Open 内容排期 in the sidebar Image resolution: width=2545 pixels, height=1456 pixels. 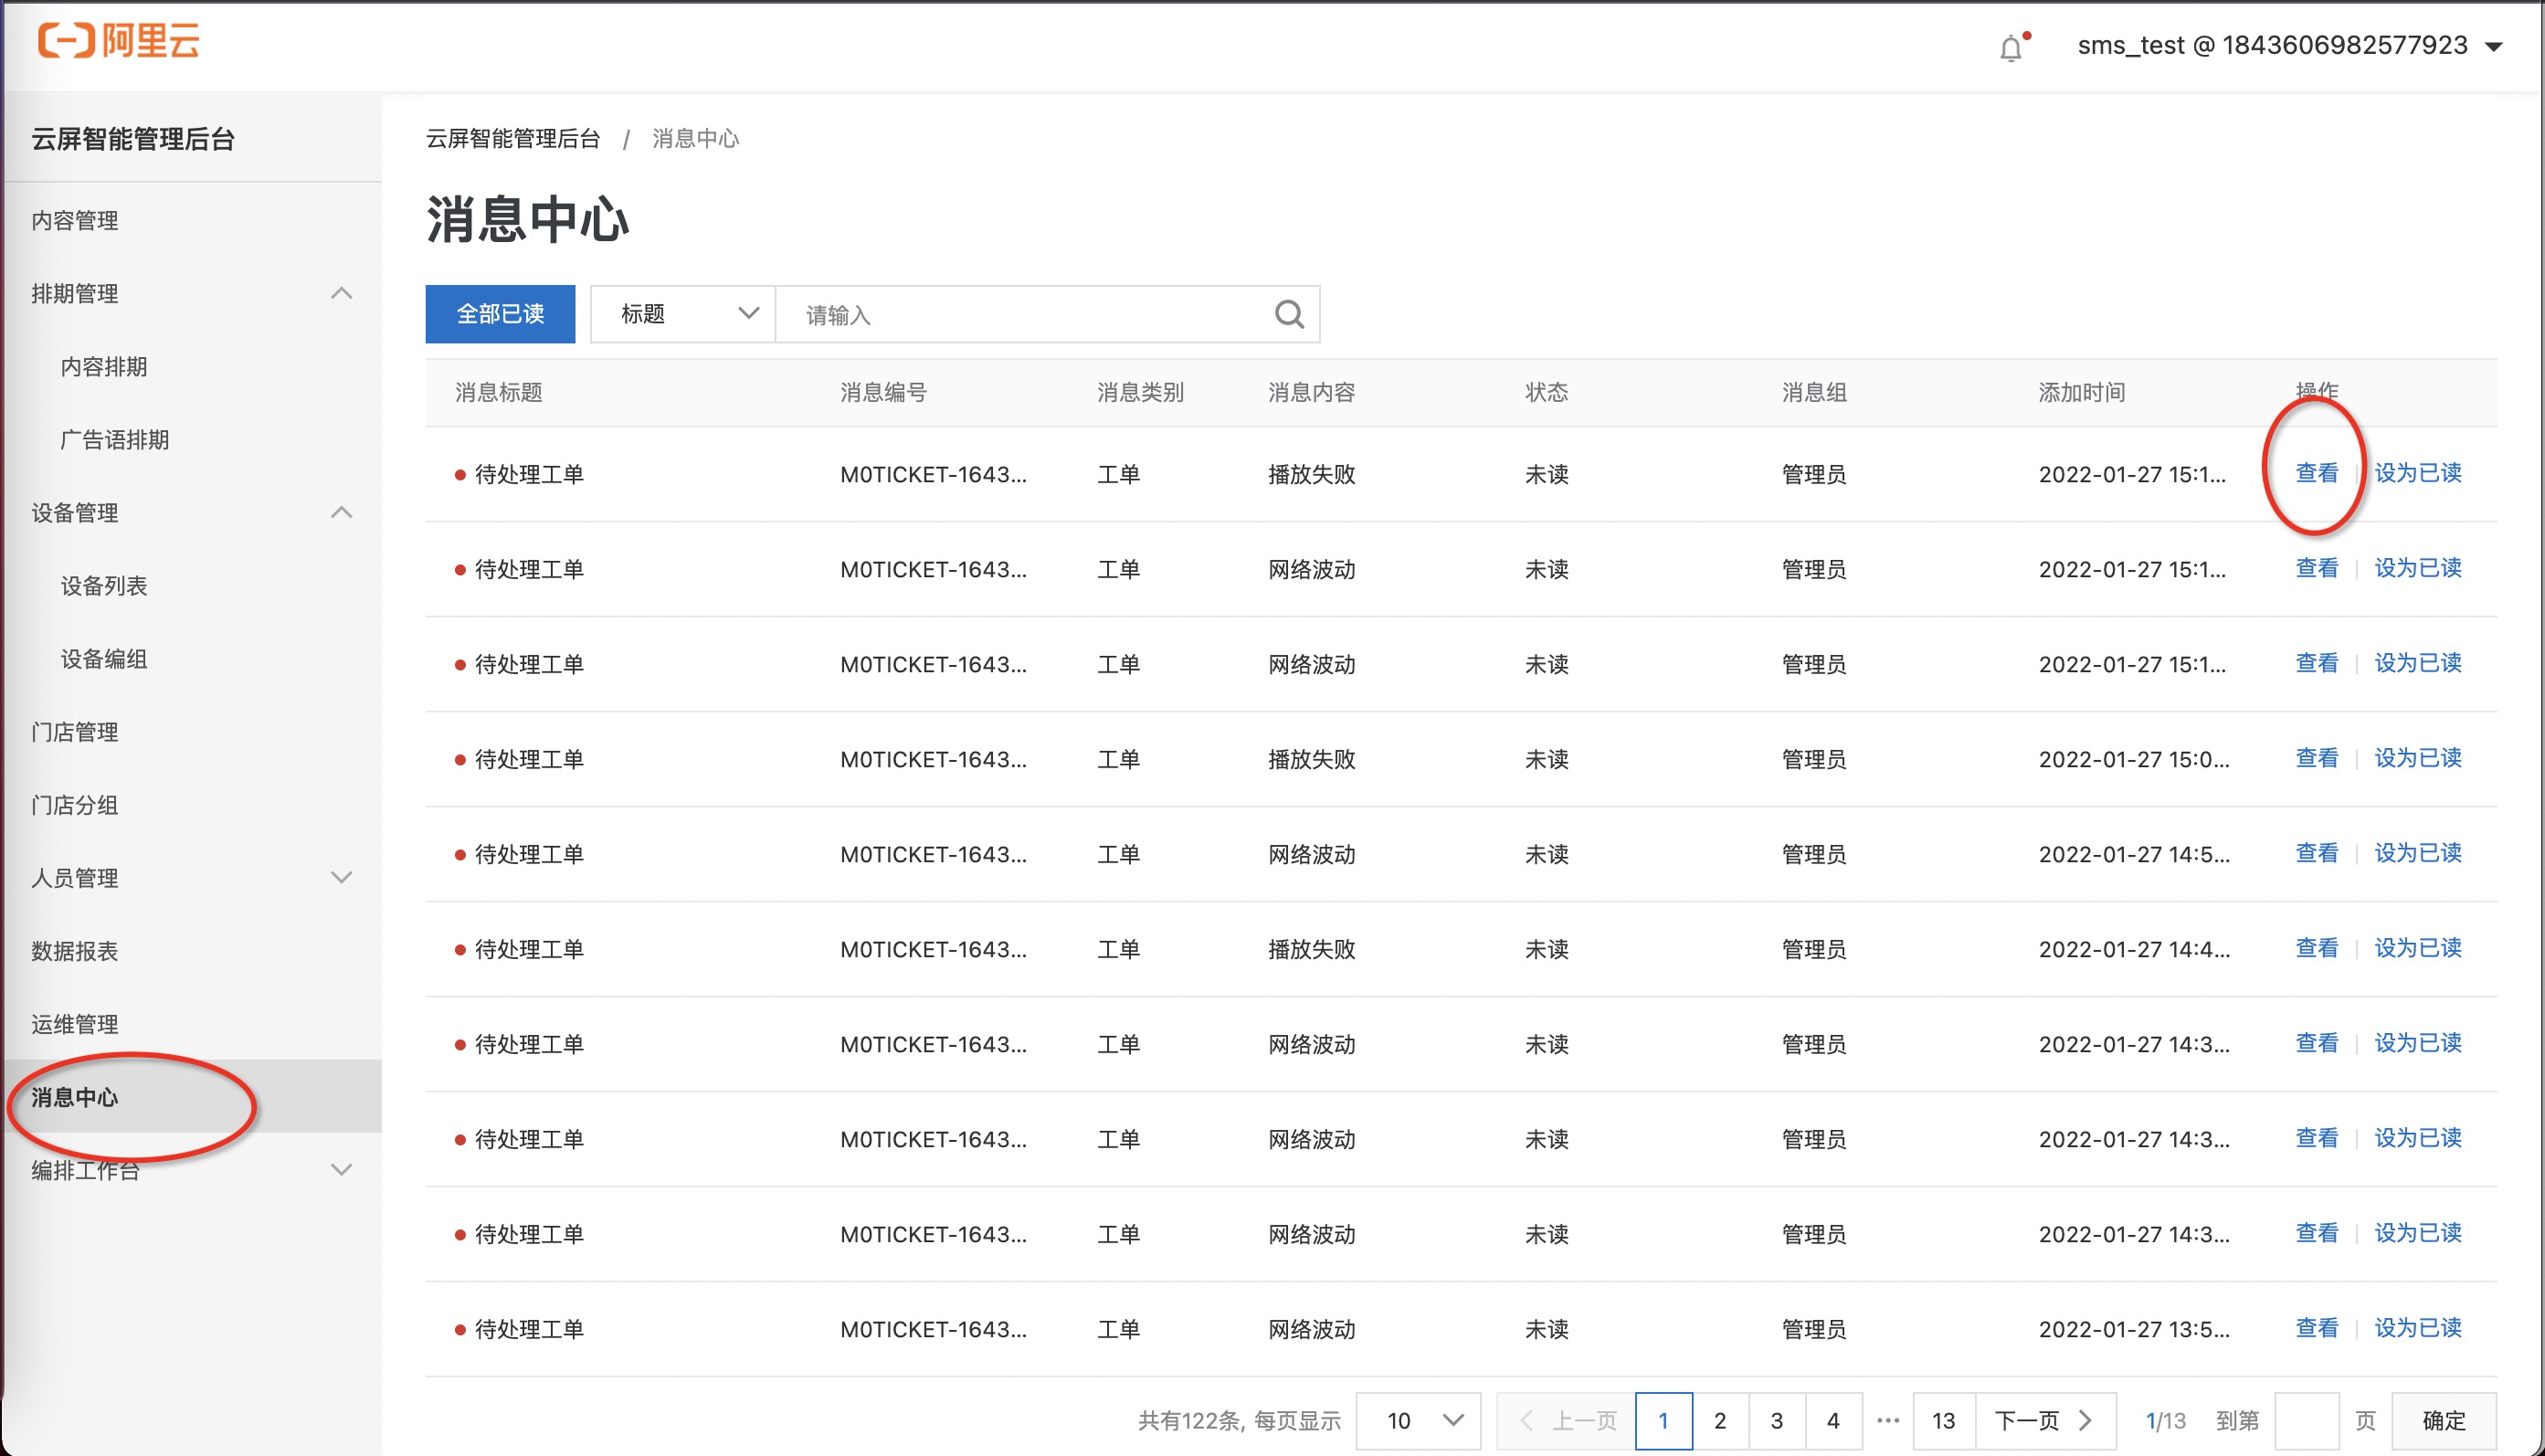pyautogui.click(x=104, y=366)
